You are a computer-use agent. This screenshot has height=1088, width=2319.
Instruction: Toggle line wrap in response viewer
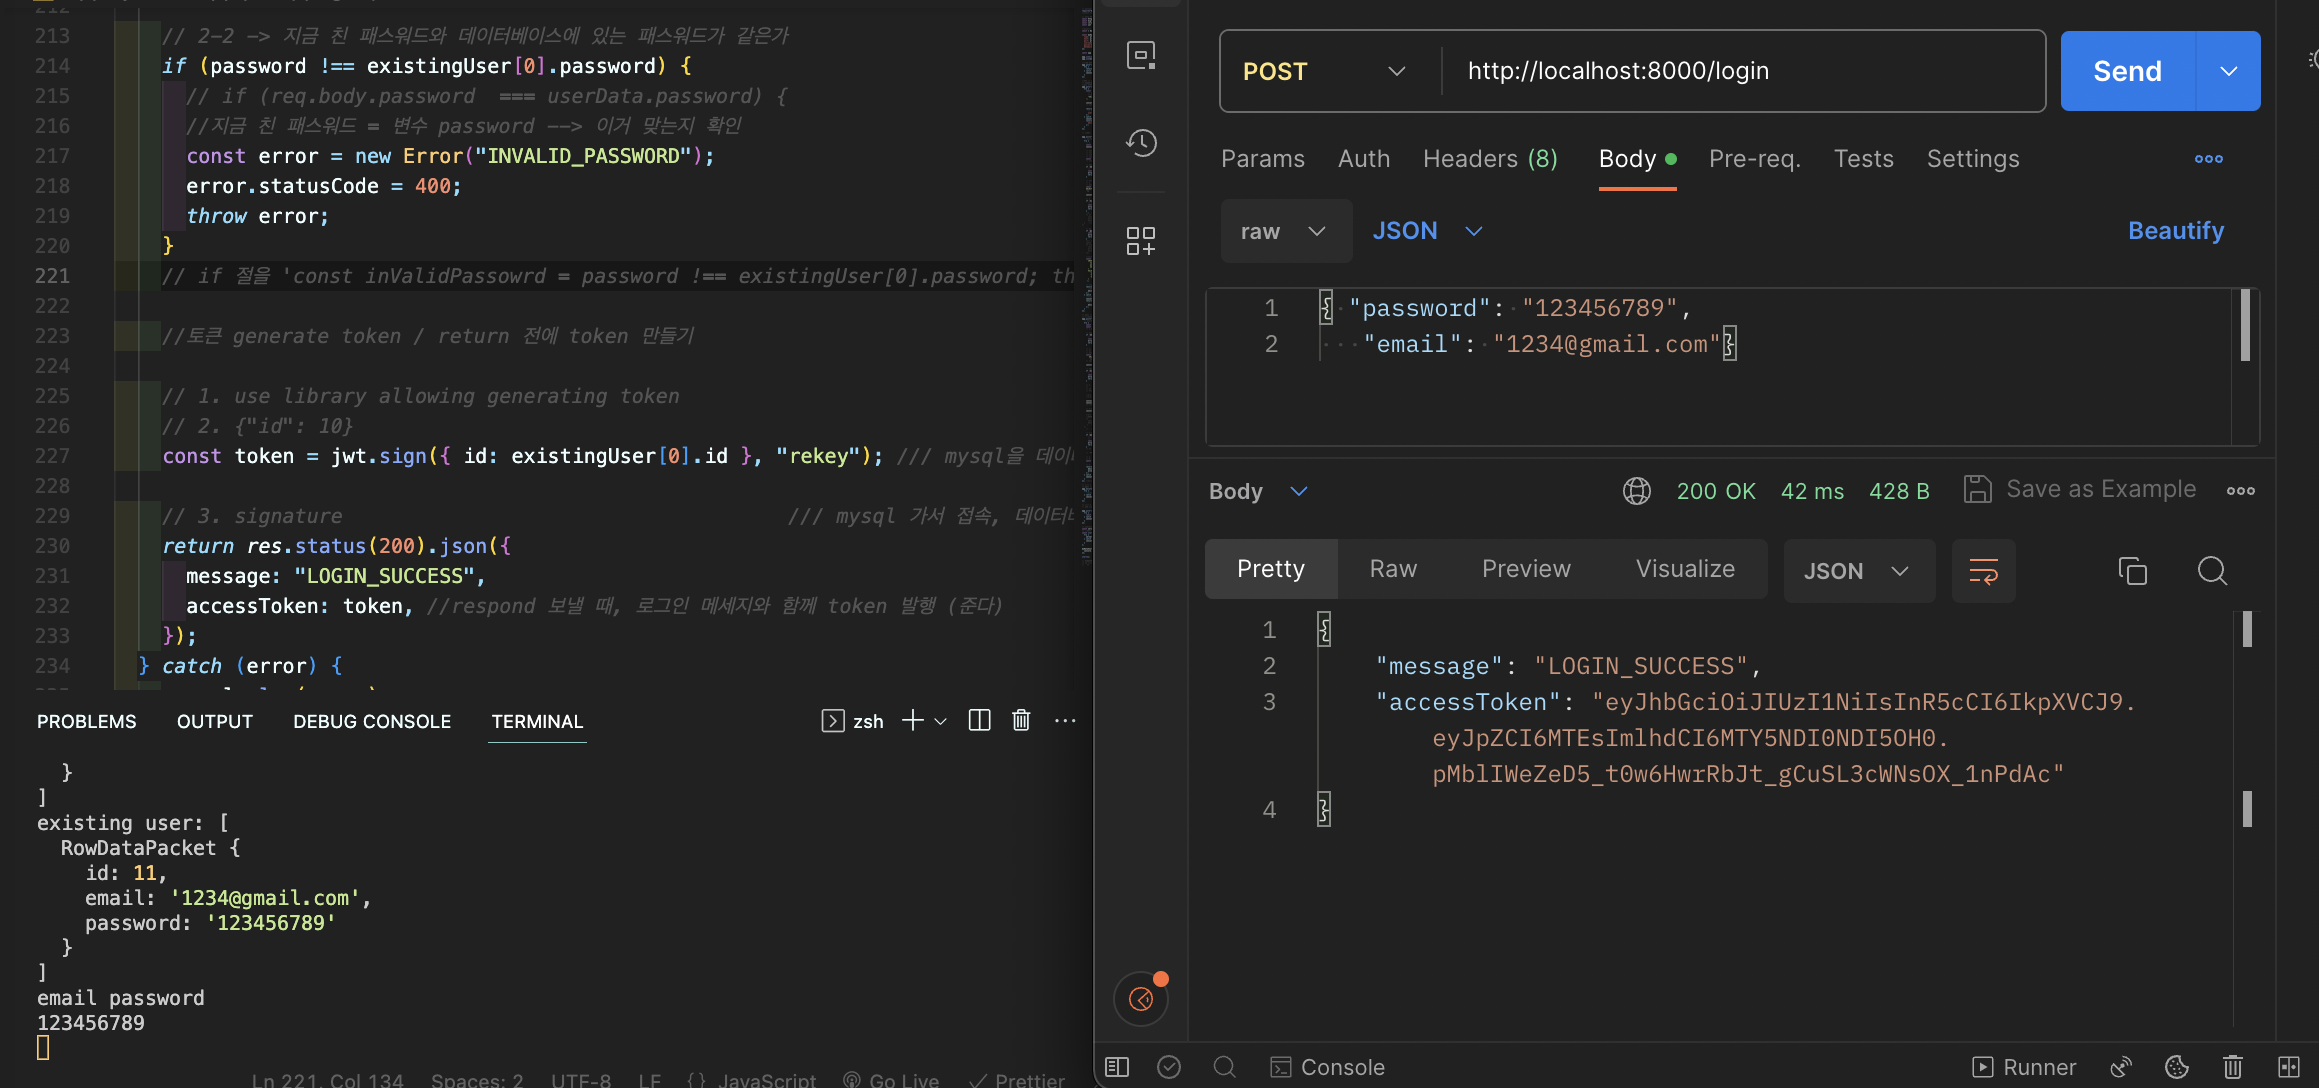pos(1984,571)
